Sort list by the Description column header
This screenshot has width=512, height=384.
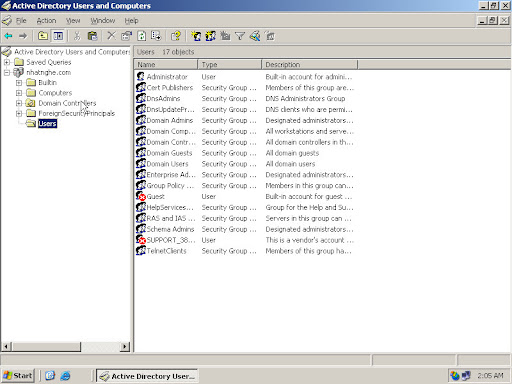pyautogui.click(x=309, y=65)
